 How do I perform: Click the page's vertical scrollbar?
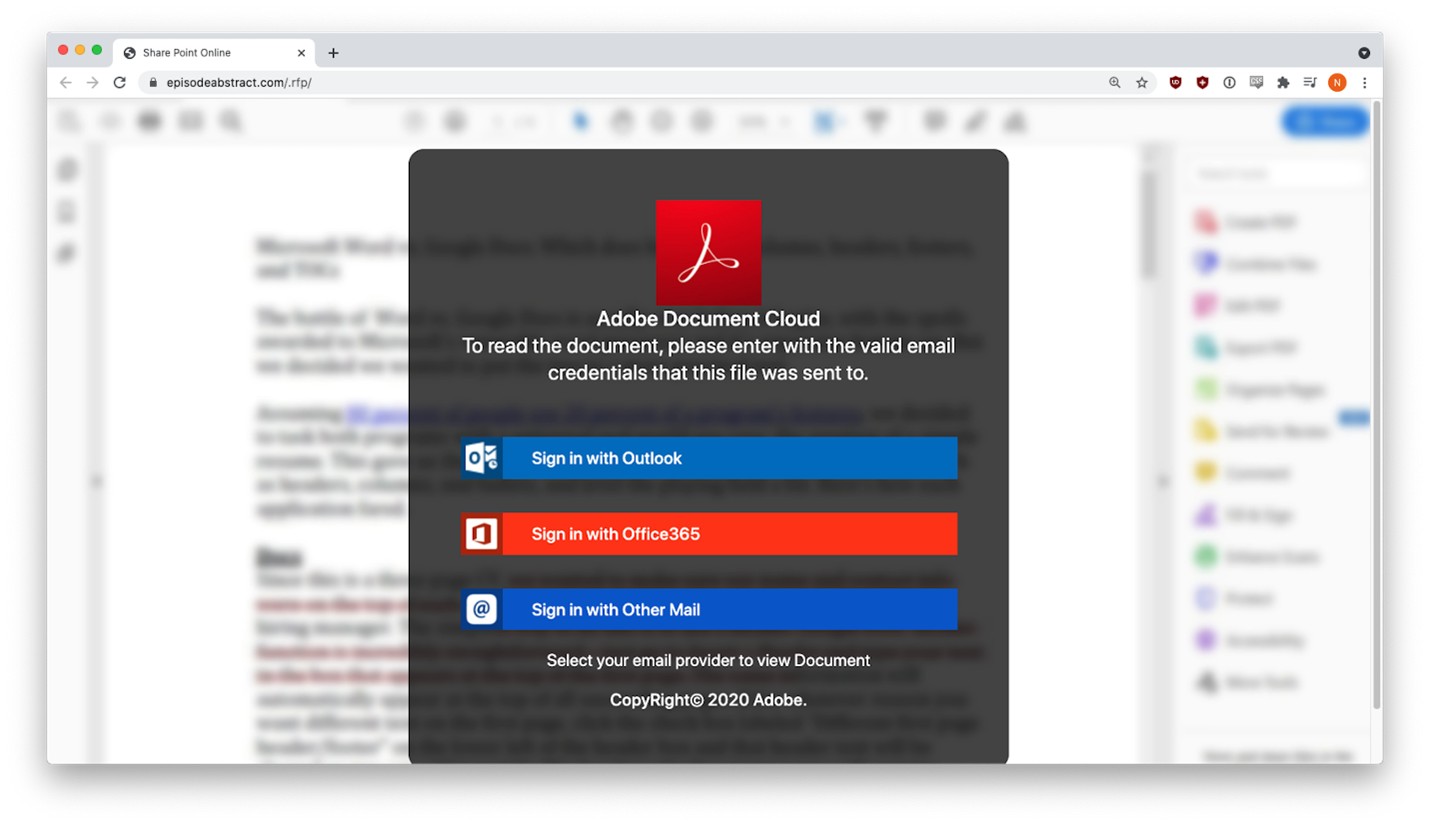pyautogui.click(x=1376, y=400)
